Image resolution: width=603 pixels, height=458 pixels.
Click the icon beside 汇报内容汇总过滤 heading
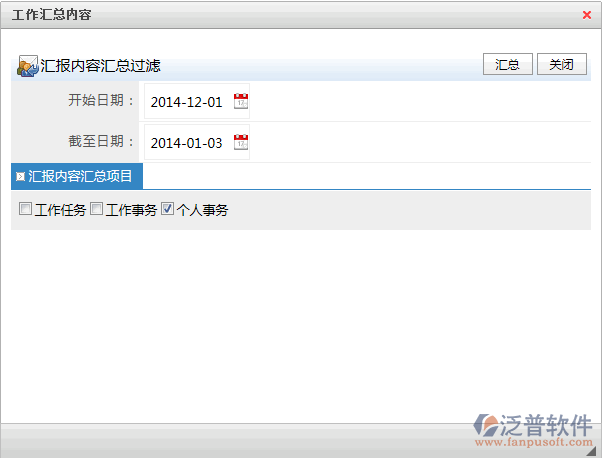click(x=28, y=66)
